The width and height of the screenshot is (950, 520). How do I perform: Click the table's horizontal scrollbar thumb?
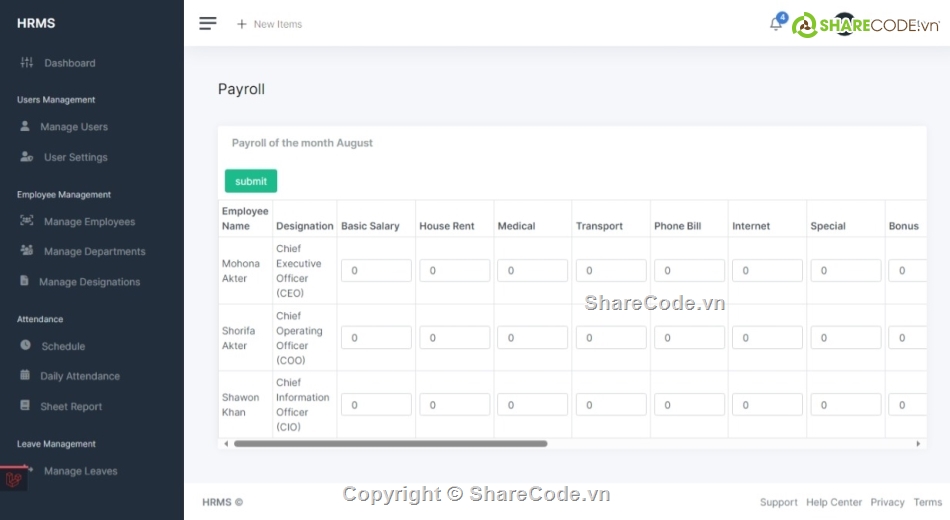(390, 443)
